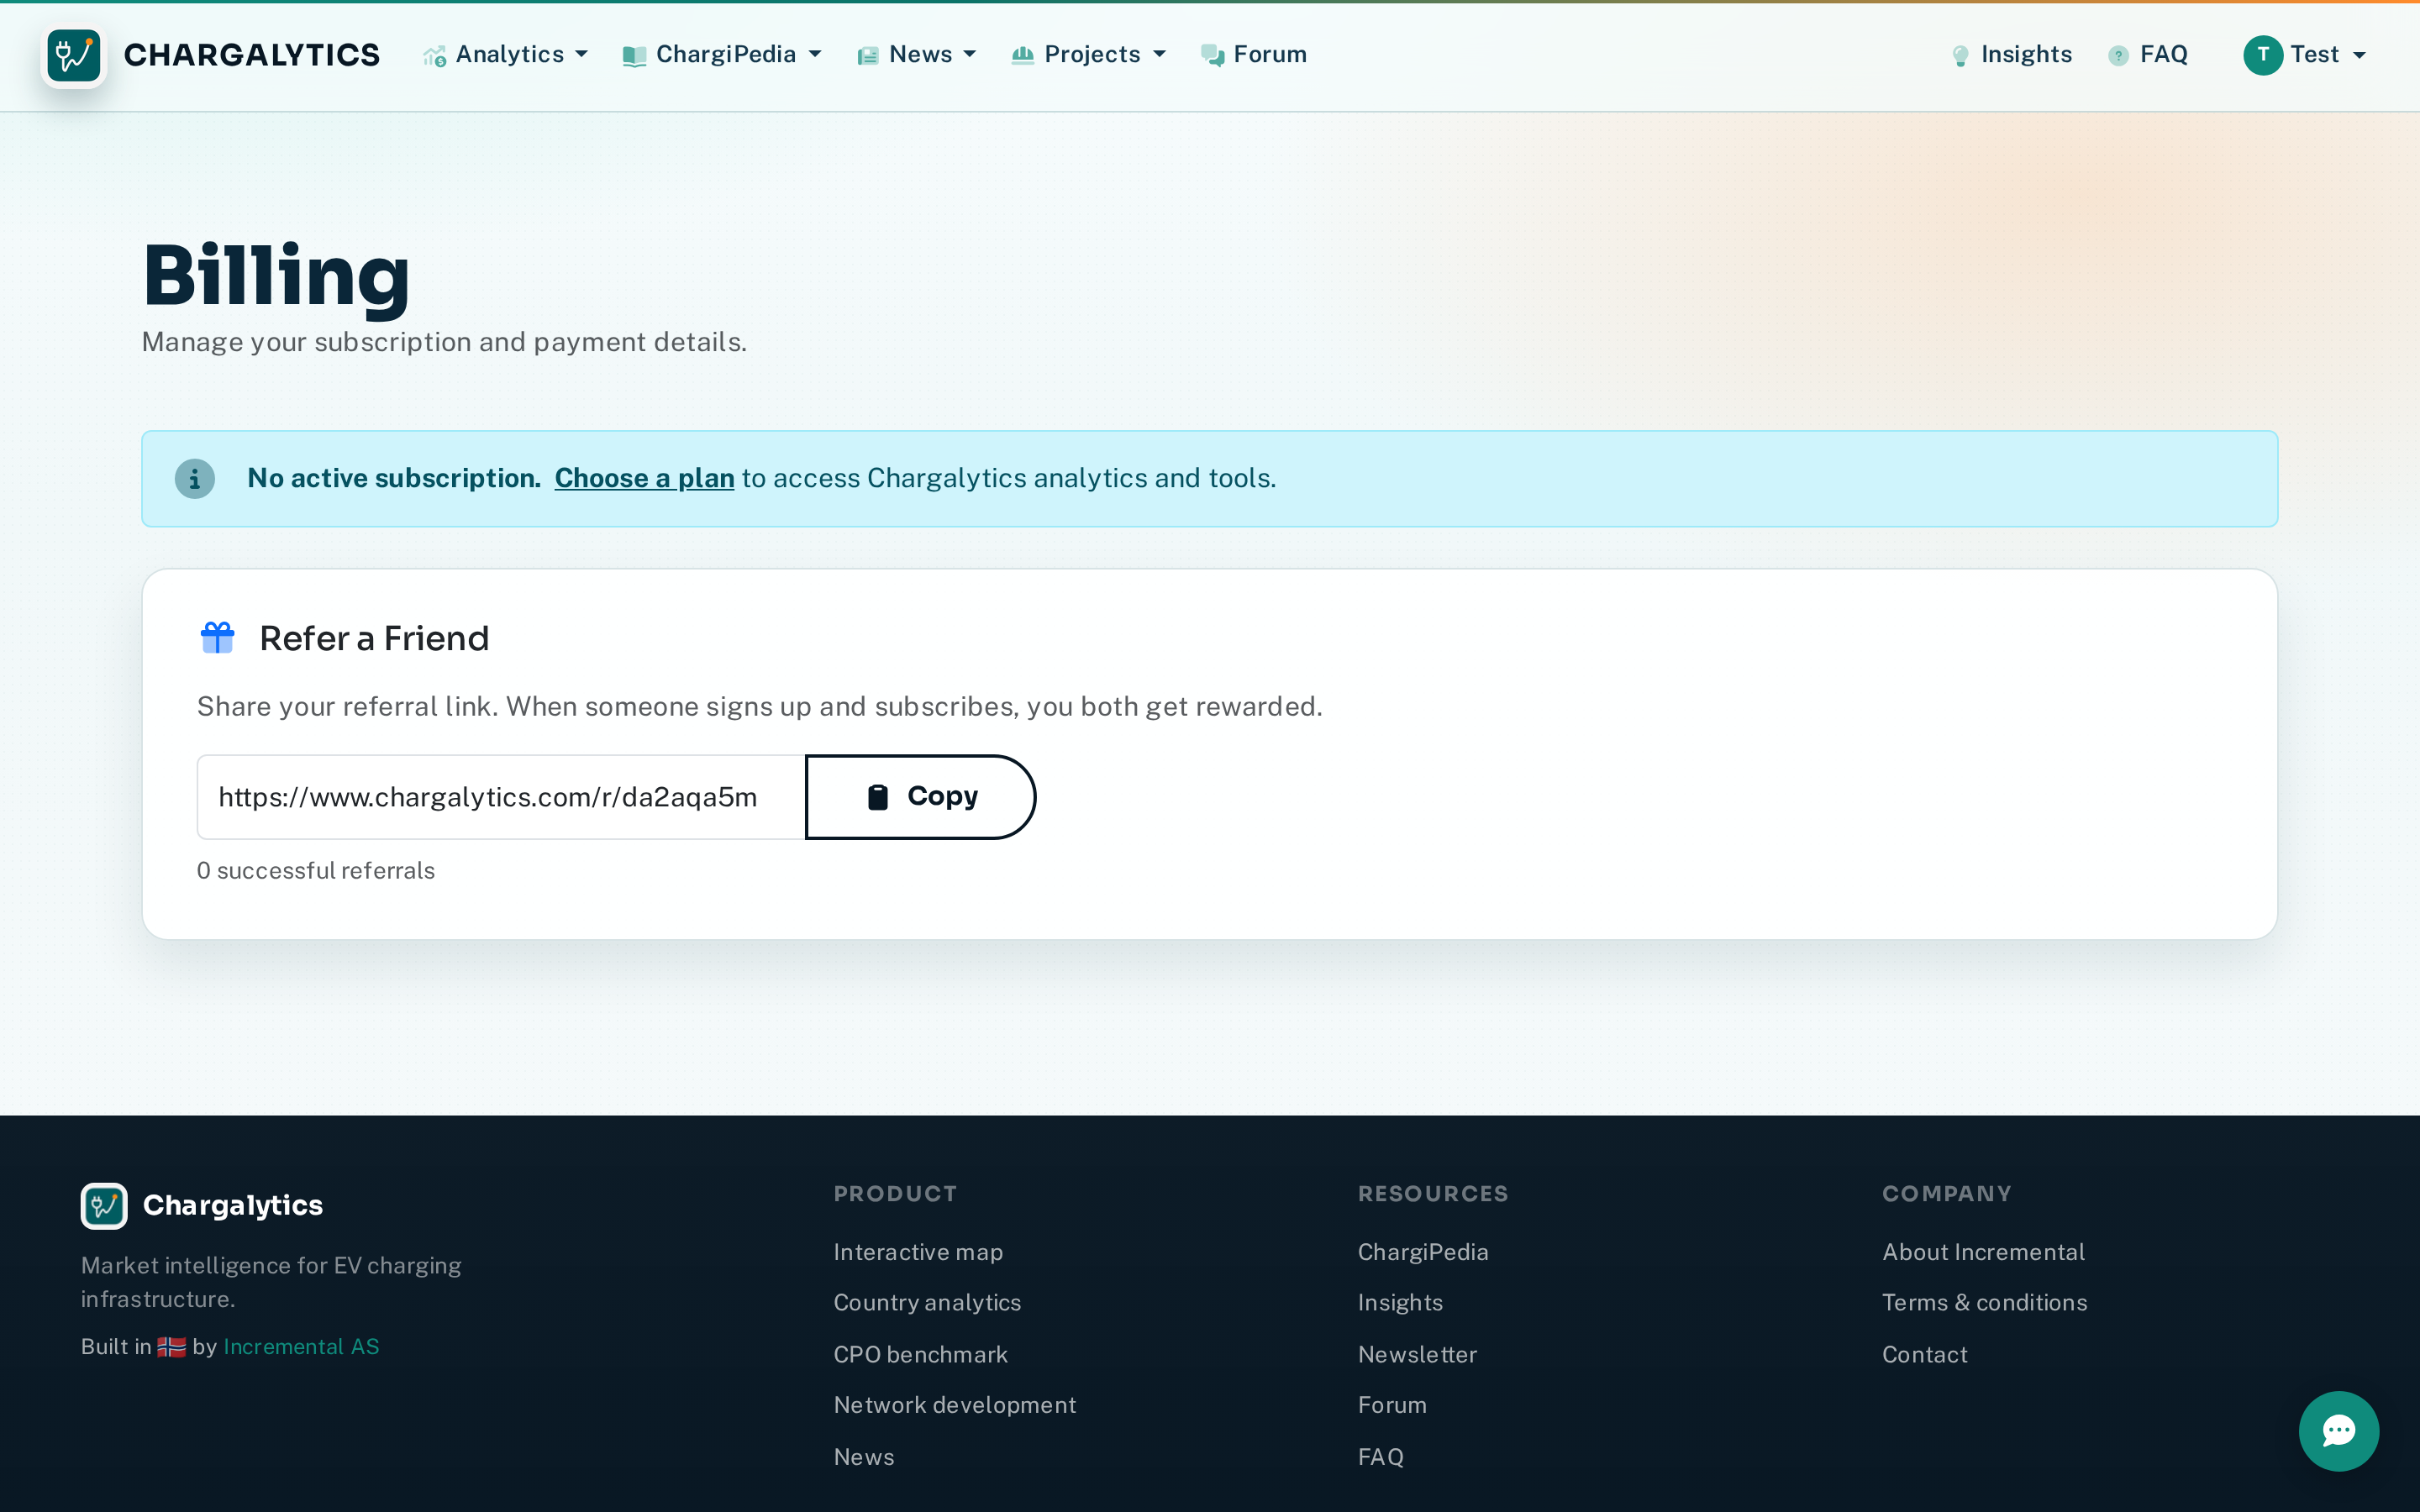Screen dimensions: 2420x1512
Task: Open Contact footer link
Action: [x=1924, y=1355]
